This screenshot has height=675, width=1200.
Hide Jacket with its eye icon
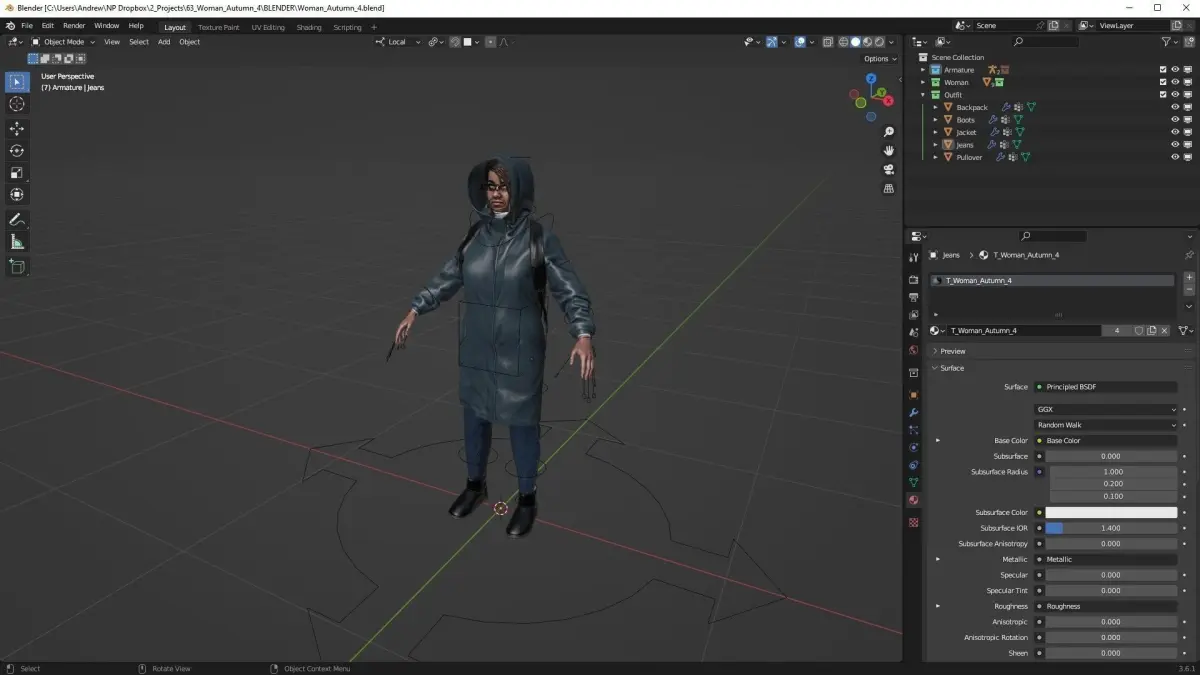1175,132
